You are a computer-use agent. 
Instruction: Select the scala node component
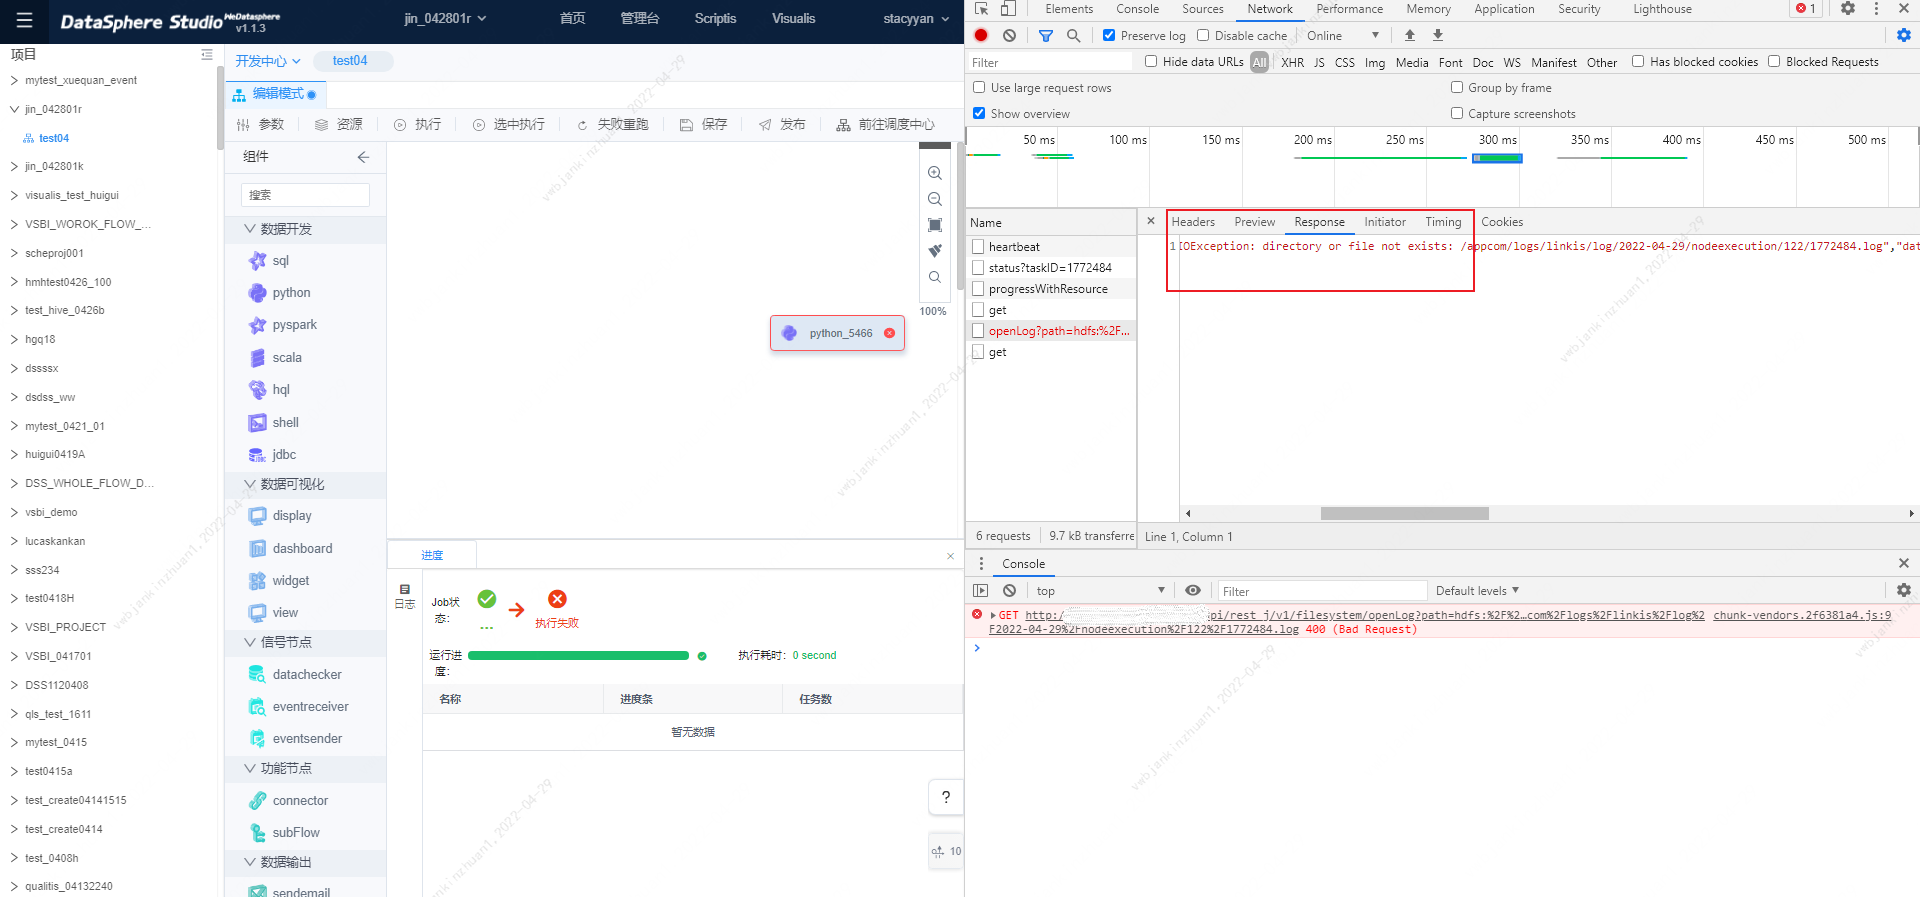pos(276,358)
